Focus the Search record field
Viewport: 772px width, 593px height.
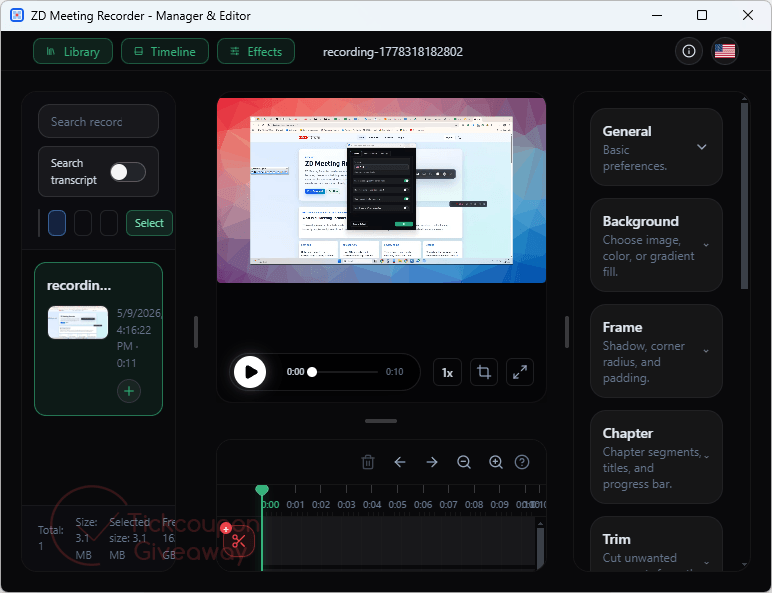[x=98, y=121]
